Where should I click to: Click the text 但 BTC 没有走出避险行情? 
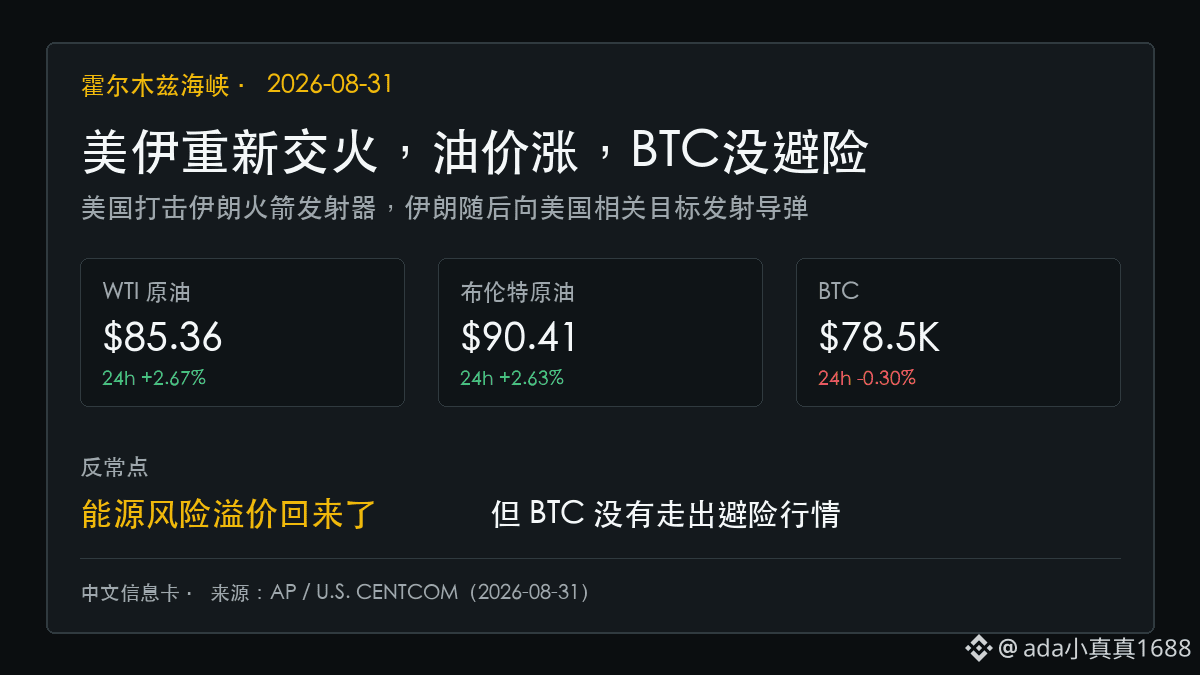click(665, 514)
